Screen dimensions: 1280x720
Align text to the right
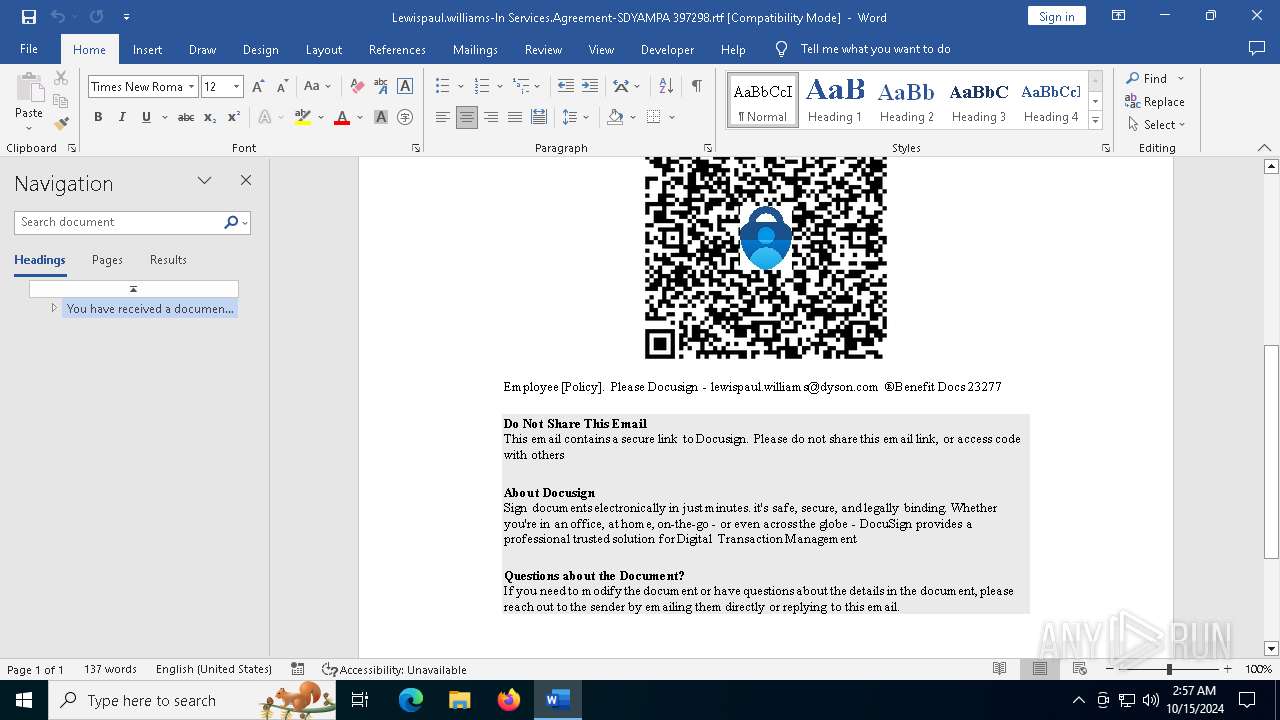point(491,117)
